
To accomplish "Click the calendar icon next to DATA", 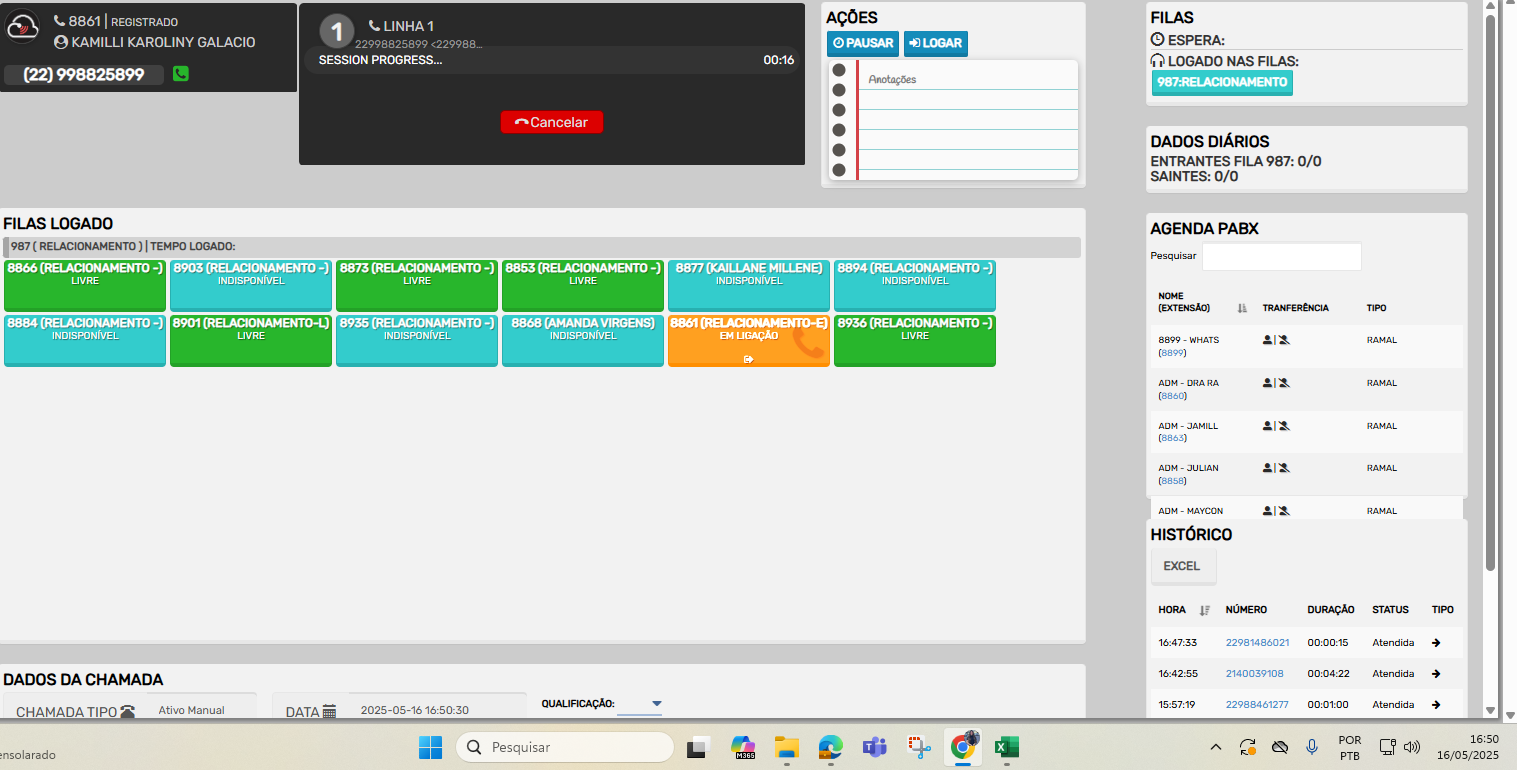I will click(x=329, y=712).
